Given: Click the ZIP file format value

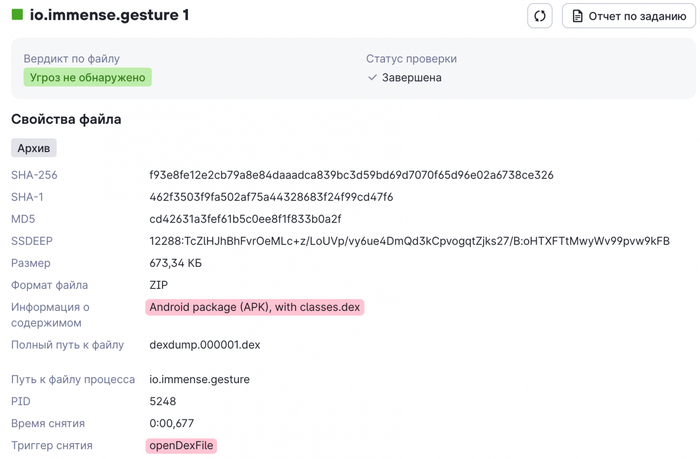Looking at the screenshot, I should [x=158, y=285].
